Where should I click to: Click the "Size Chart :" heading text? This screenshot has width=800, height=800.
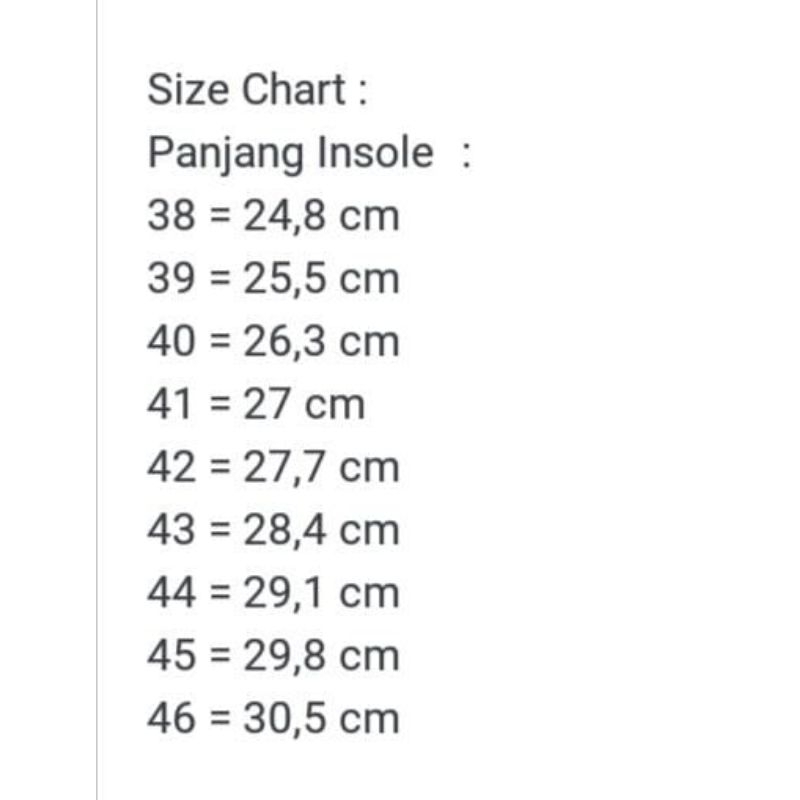pos(258,90)
